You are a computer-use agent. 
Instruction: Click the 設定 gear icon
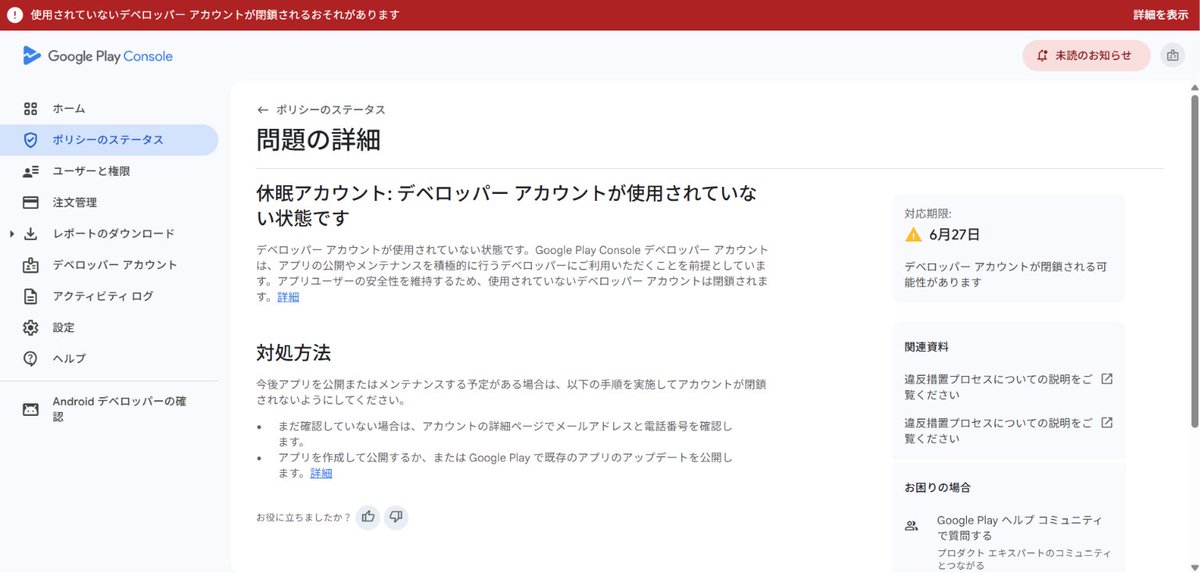click(x=31, y=327)
